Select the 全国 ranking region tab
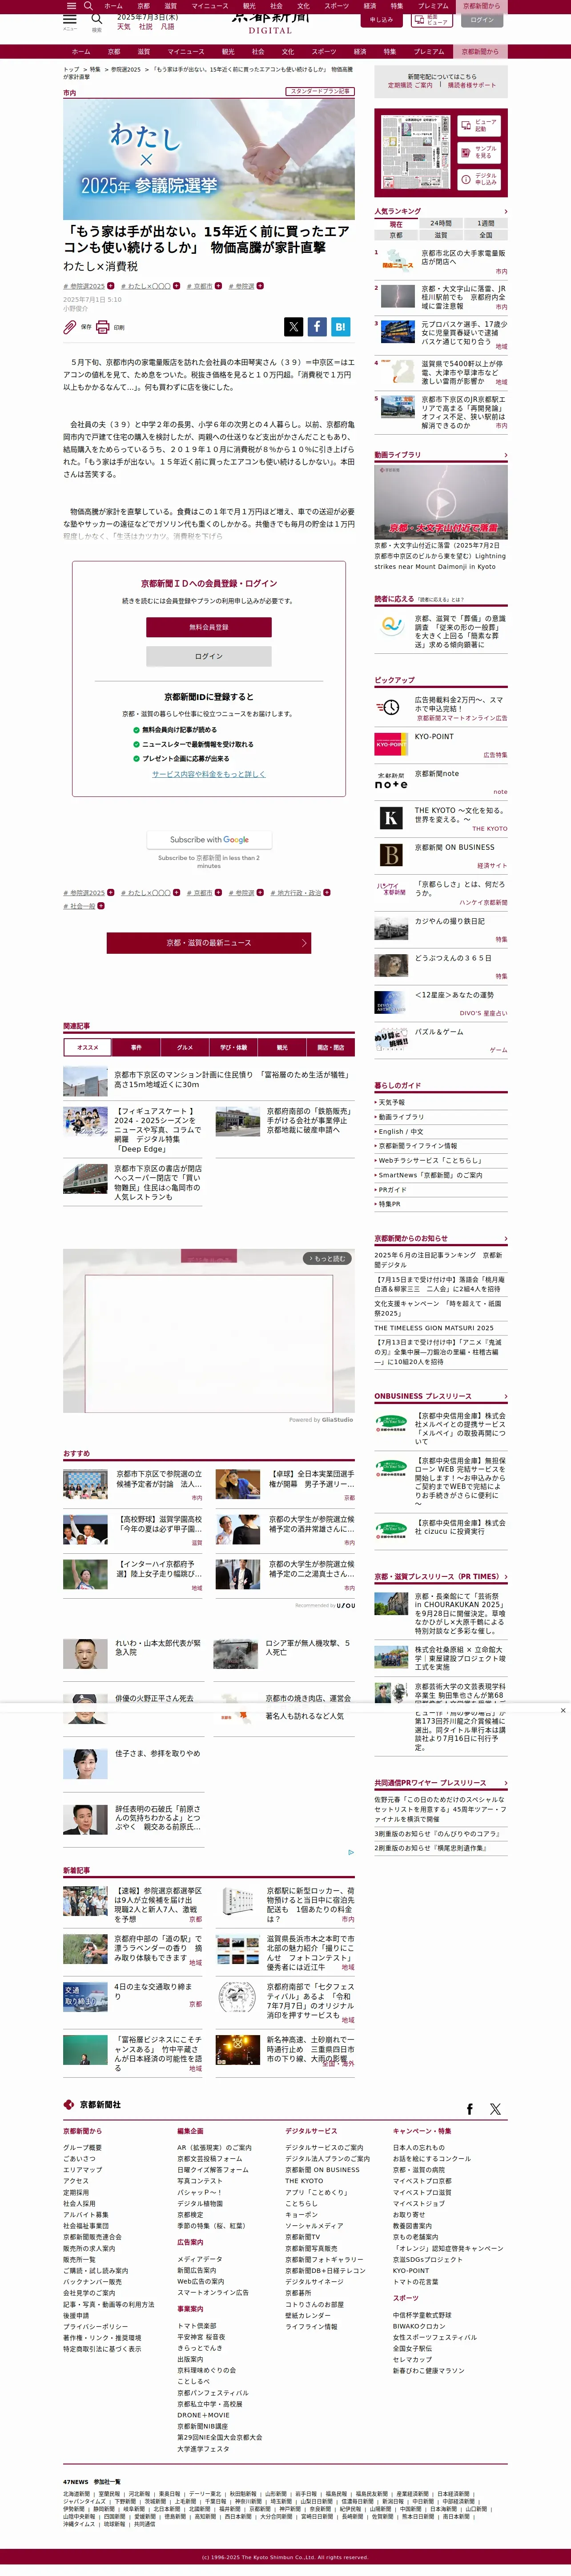The image size is (571, 2576). tap(485, 235)
